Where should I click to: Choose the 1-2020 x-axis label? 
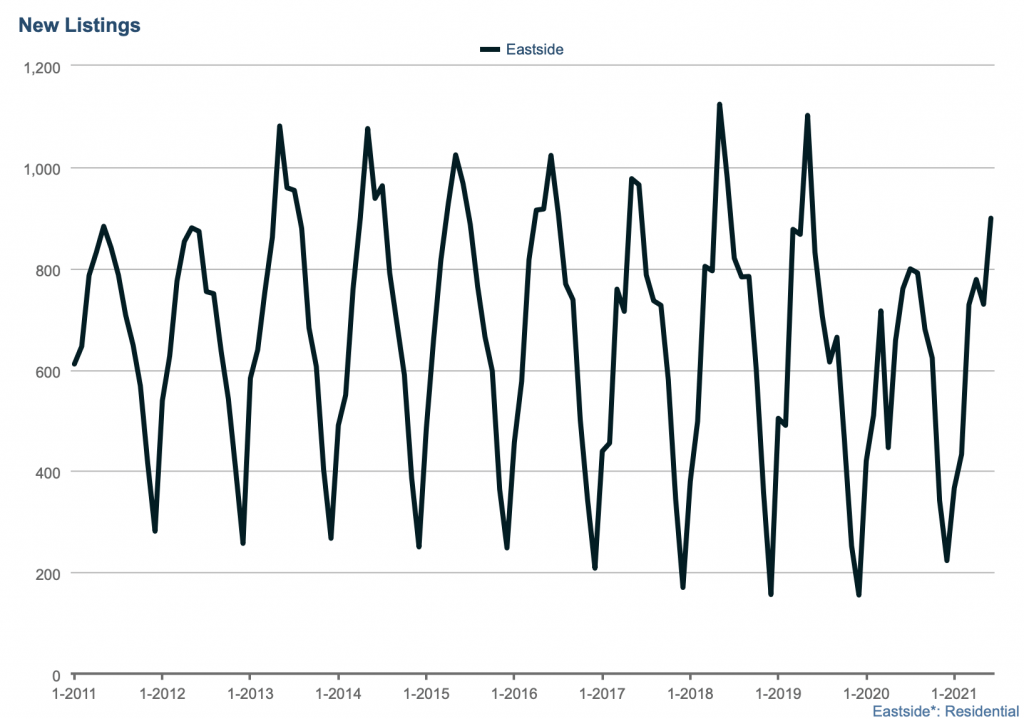coord(865,693)
